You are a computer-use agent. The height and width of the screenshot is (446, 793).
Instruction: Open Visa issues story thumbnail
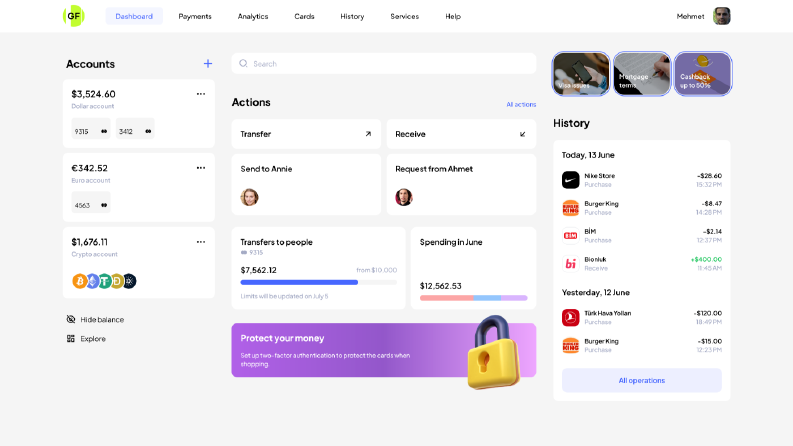tap(581, 74)
